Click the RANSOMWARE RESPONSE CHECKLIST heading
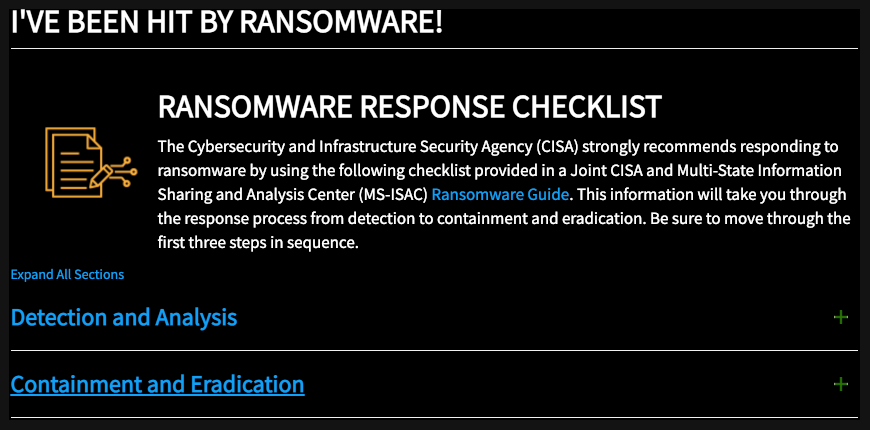 [x=409, y=107]
